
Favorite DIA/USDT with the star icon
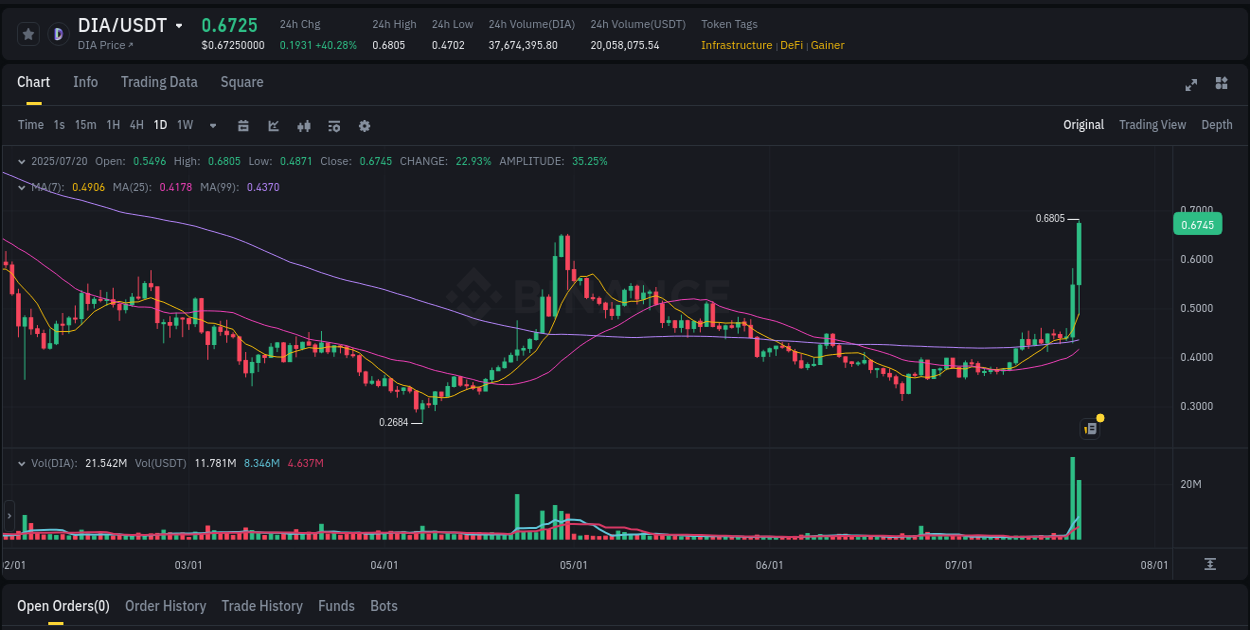(28, 33)
